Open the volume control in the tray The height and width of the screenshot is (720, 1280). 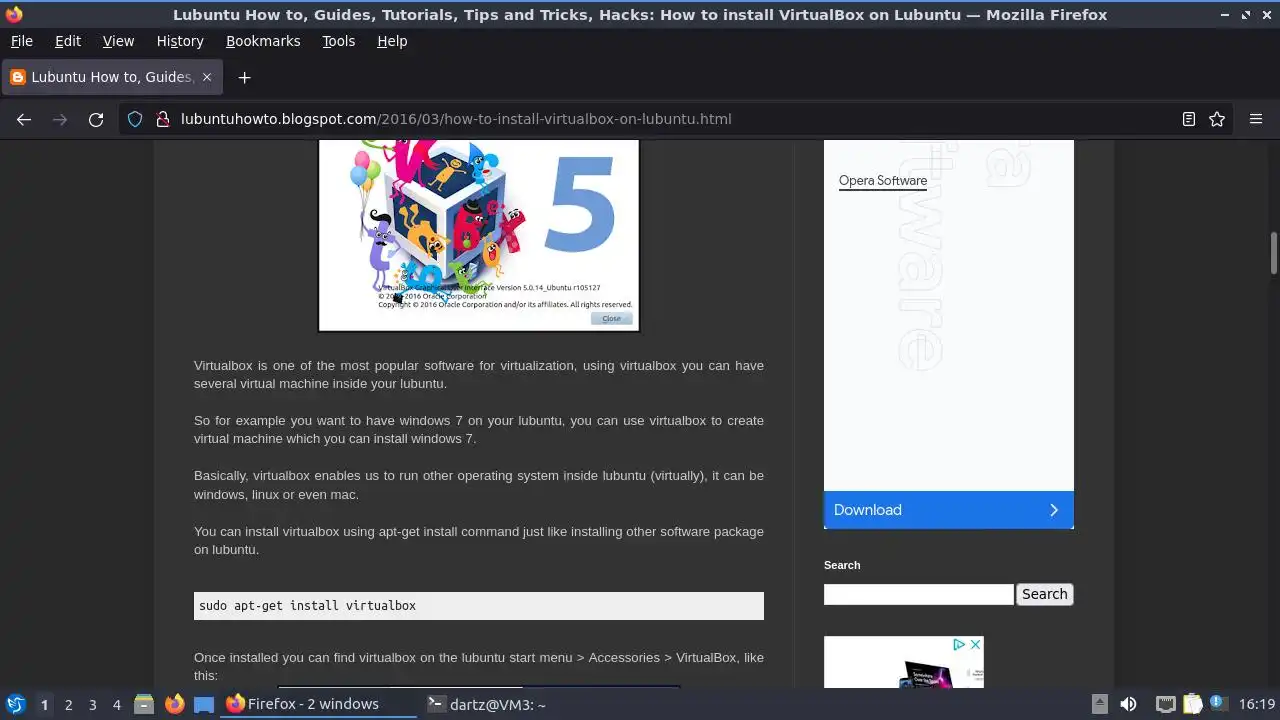point(1128,704)
